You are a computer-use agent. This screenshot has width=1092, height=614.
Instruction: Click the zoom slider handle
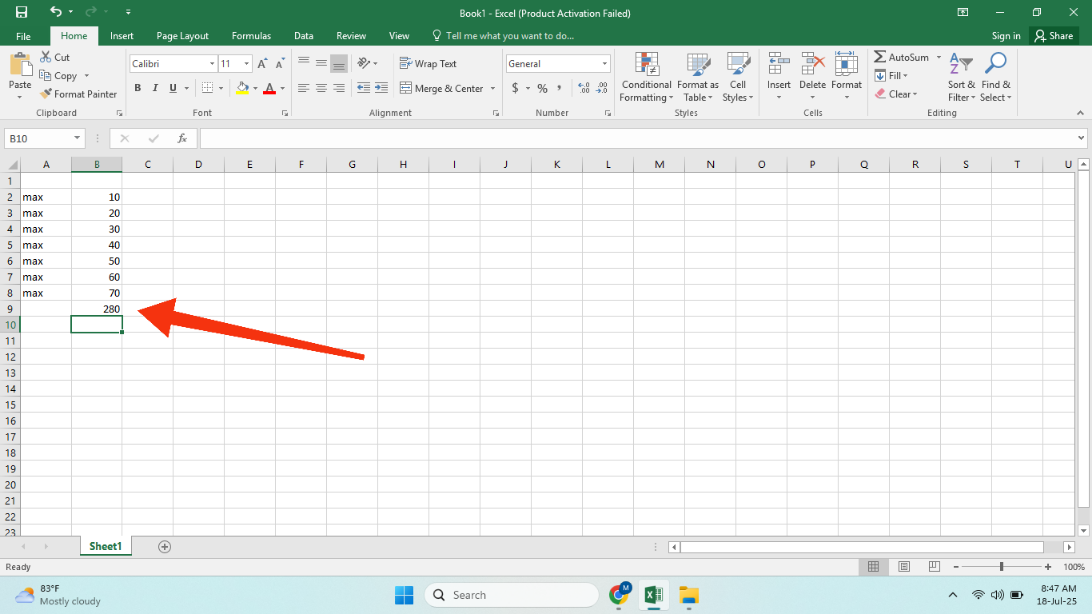pyautogui.click(x=1001, y=567)
